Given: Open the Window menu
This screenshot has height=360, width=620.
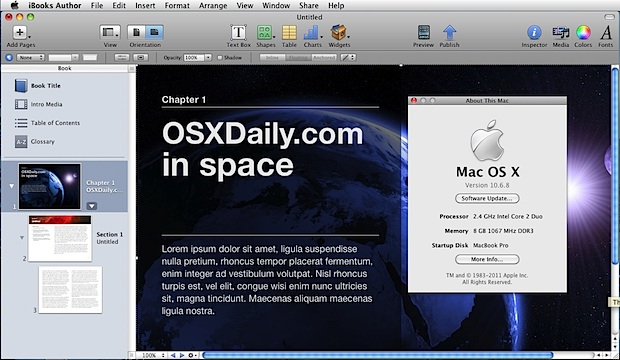Looking at the screenshot, I should click(276, 6).
